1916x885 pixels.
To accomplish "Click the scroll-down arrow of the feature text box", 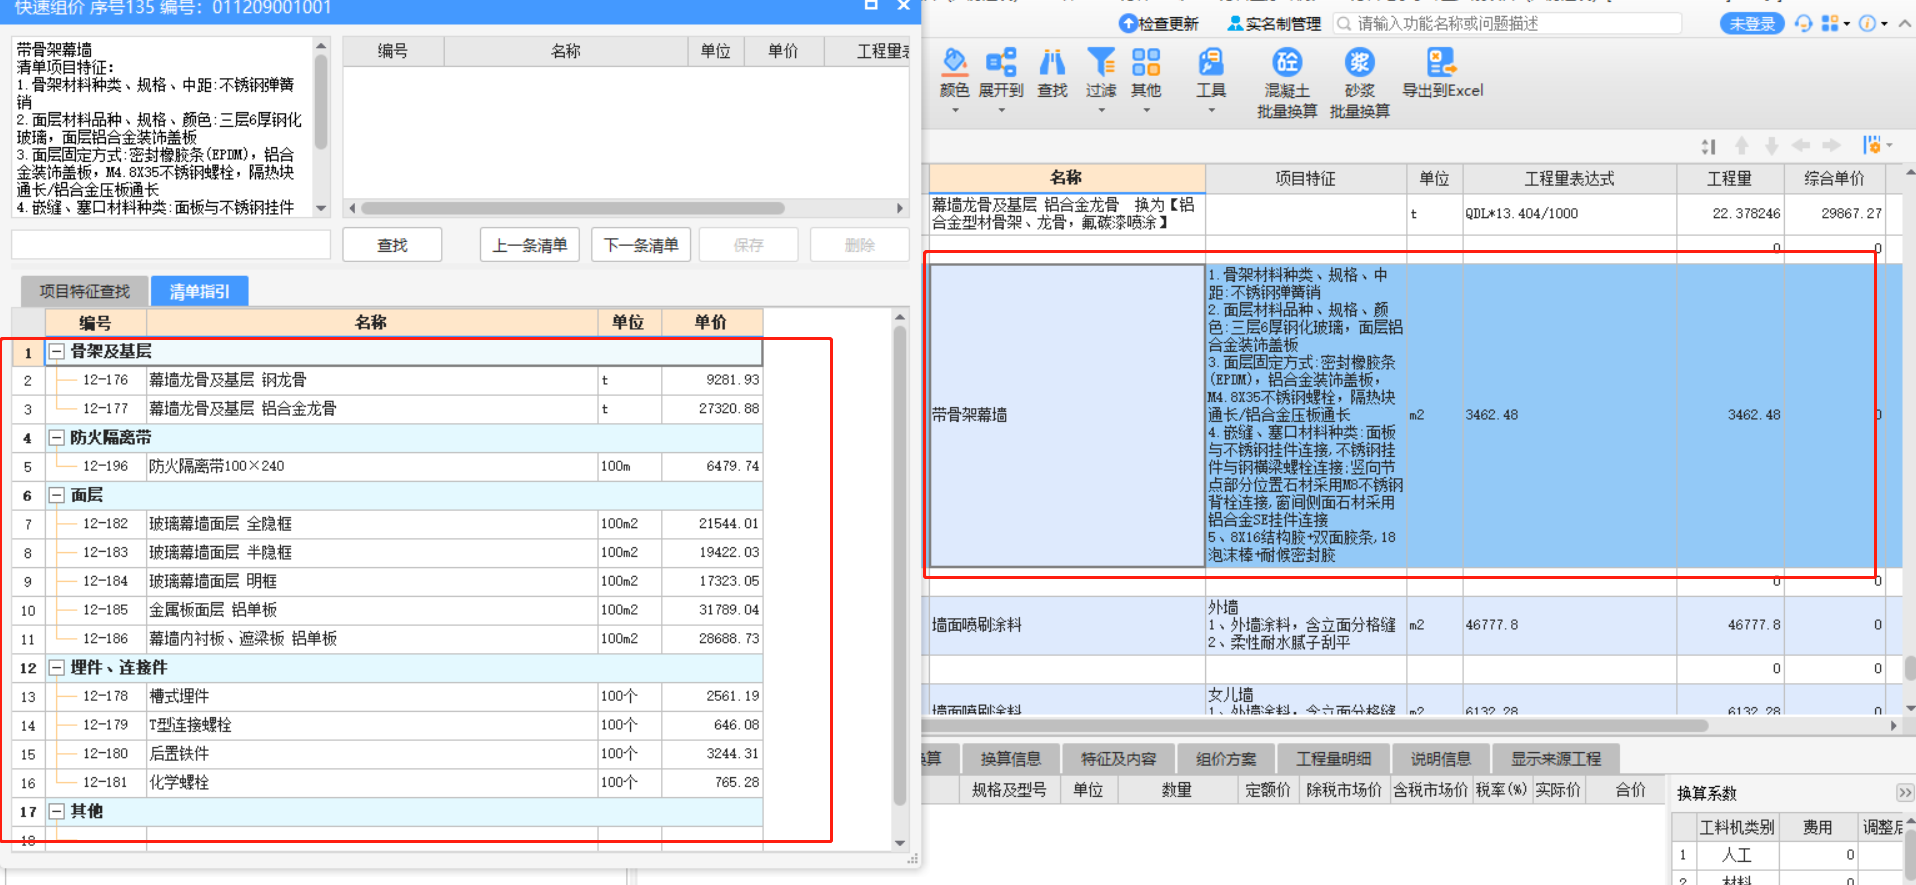I will coord(321,208).
